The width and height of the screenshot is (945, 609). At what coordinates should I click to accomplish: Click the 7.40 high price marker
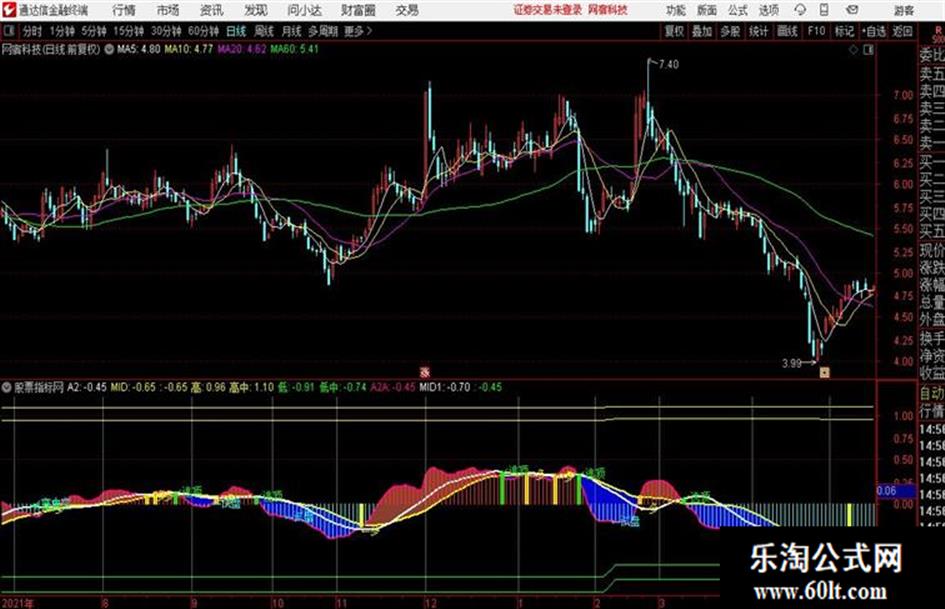668,65
